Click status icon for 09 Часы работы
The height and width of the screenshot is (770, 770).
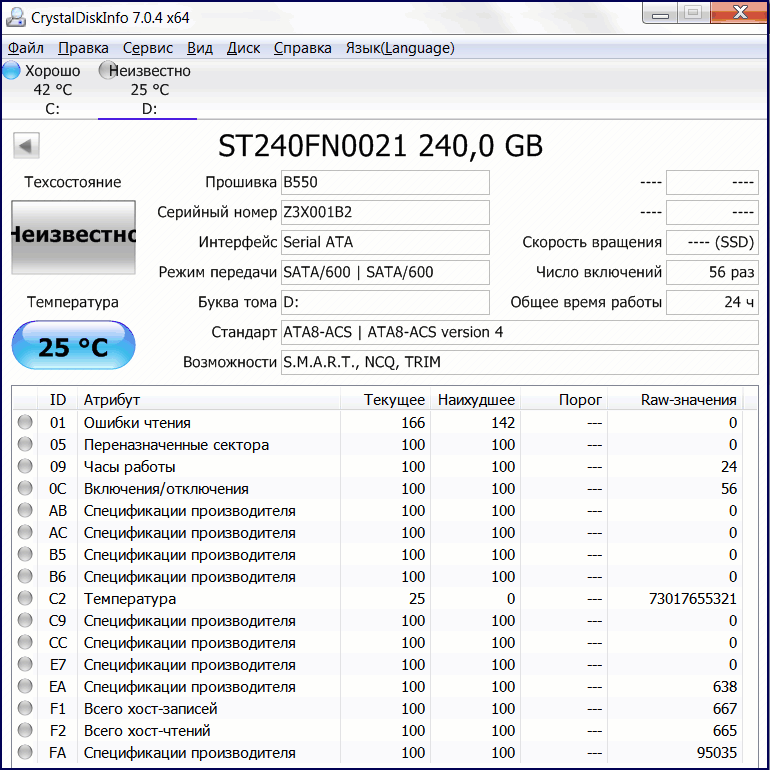(25, 466)
